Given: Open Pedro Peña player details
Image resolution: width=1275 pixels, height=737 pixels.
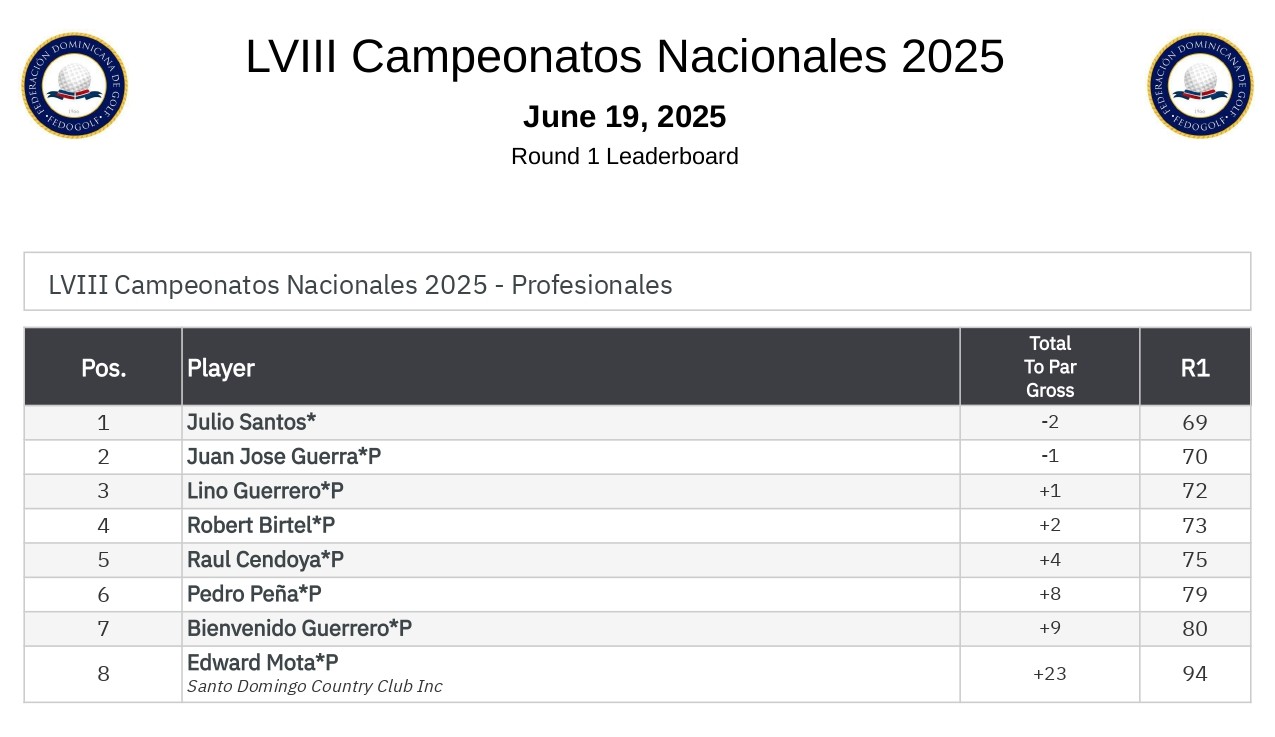Looking at the screenshot, I should pyautogui.click(x=254, y=594).
